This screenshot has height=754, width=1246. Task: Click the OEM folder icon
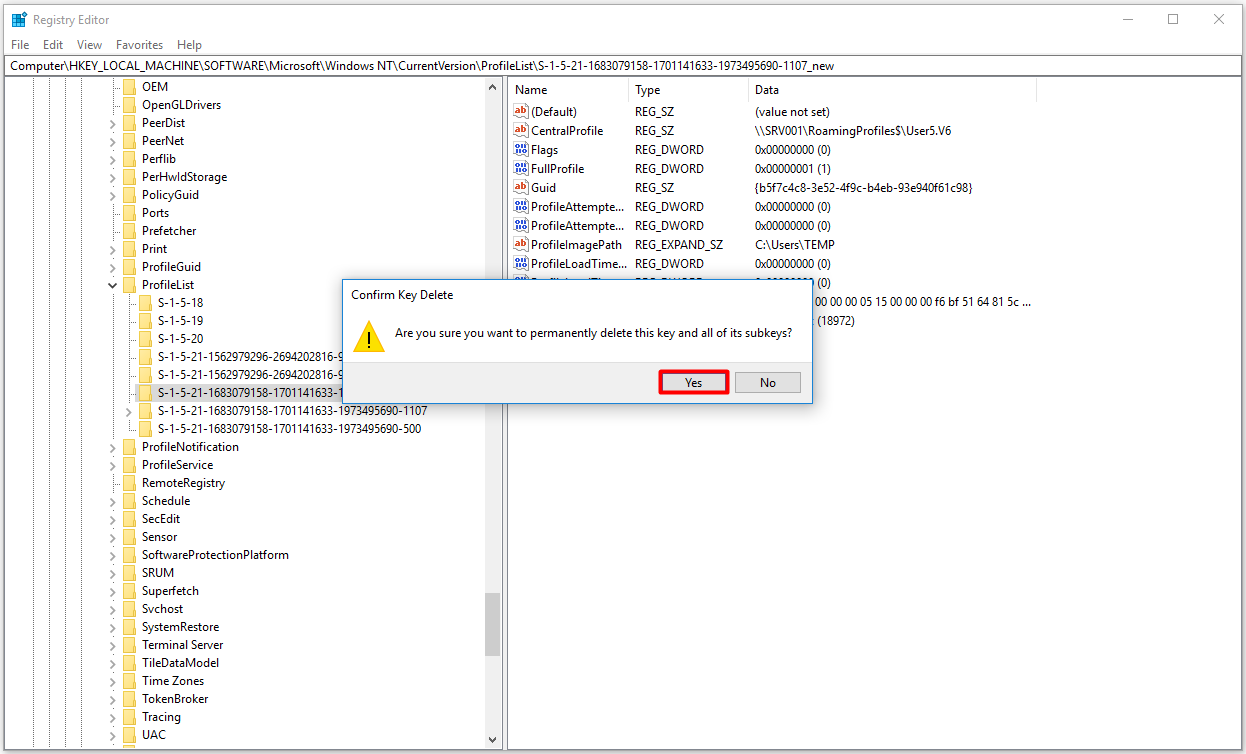(x=129, y=87)
